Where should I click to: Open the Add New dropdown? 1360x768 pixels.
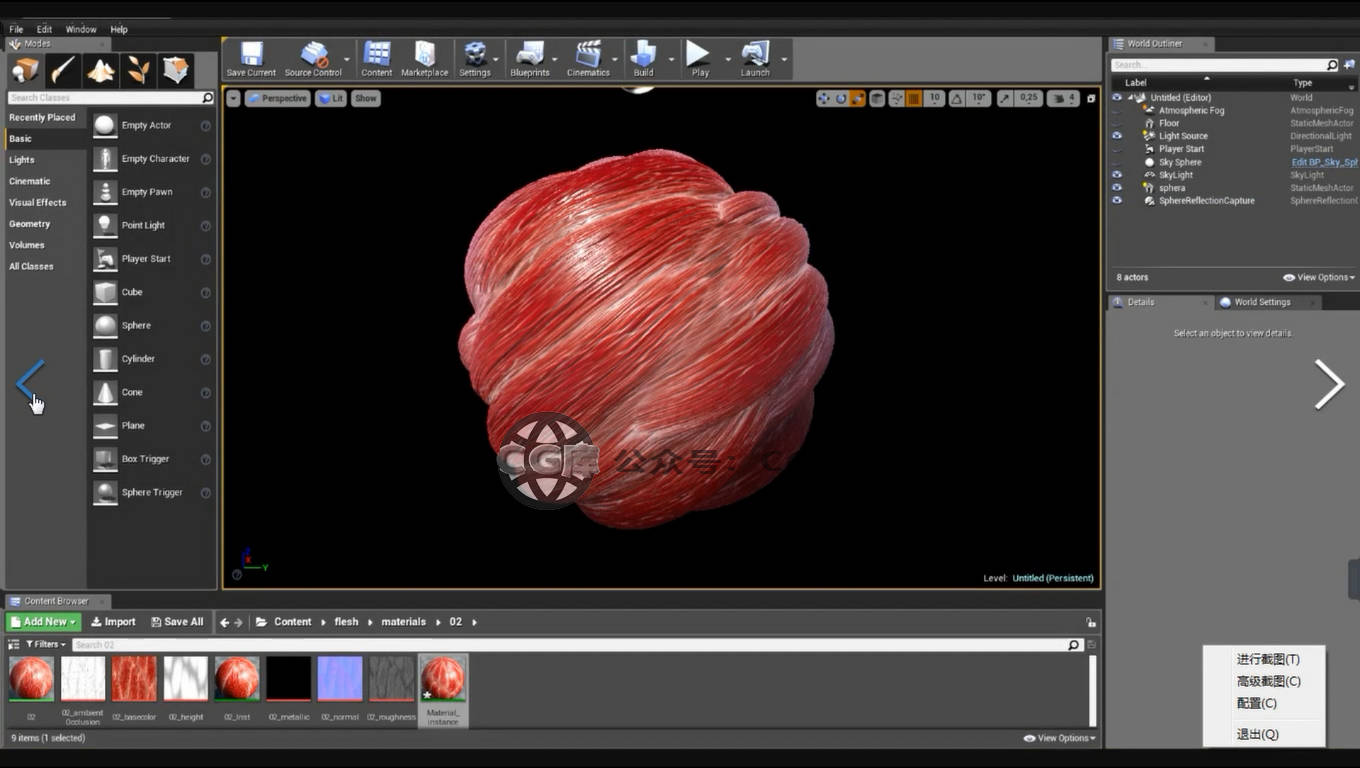pos(42,622)
